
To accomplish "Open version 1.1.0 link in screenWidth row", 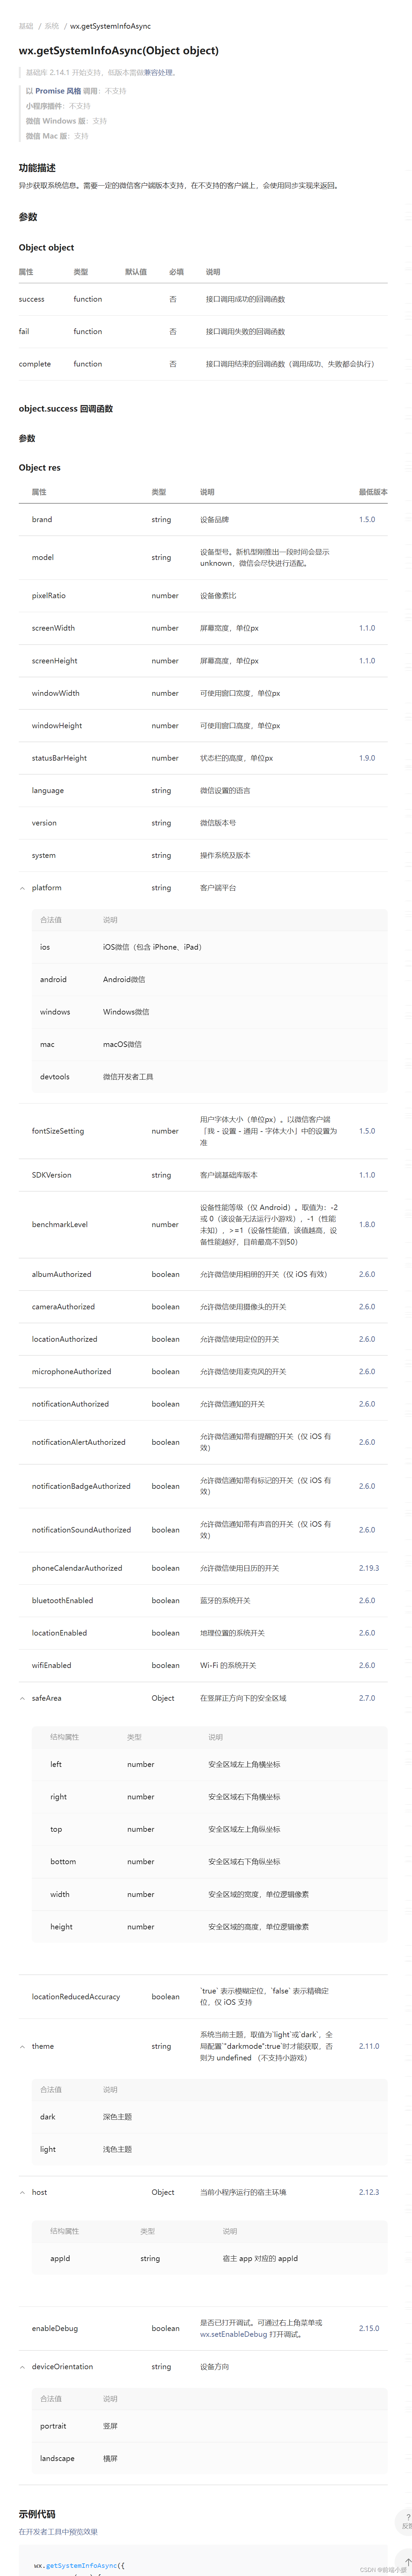I will (x=367, y=628).
